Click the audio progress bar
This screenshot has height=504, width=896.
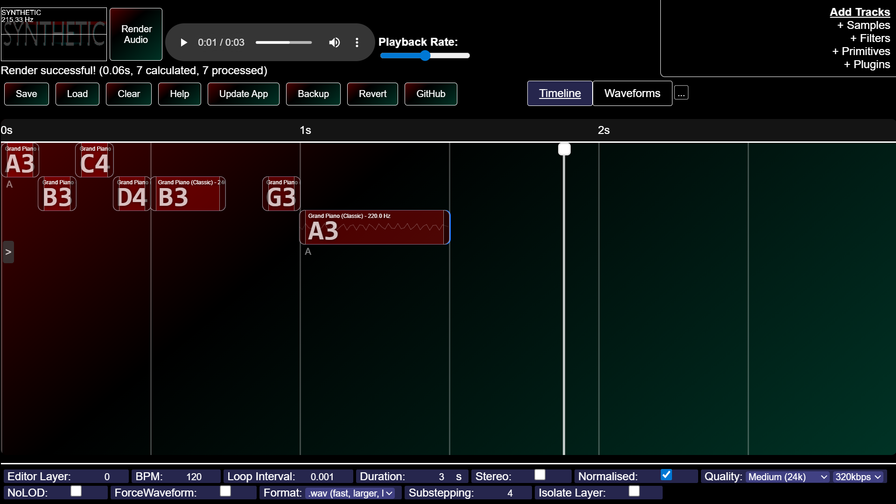283,42
